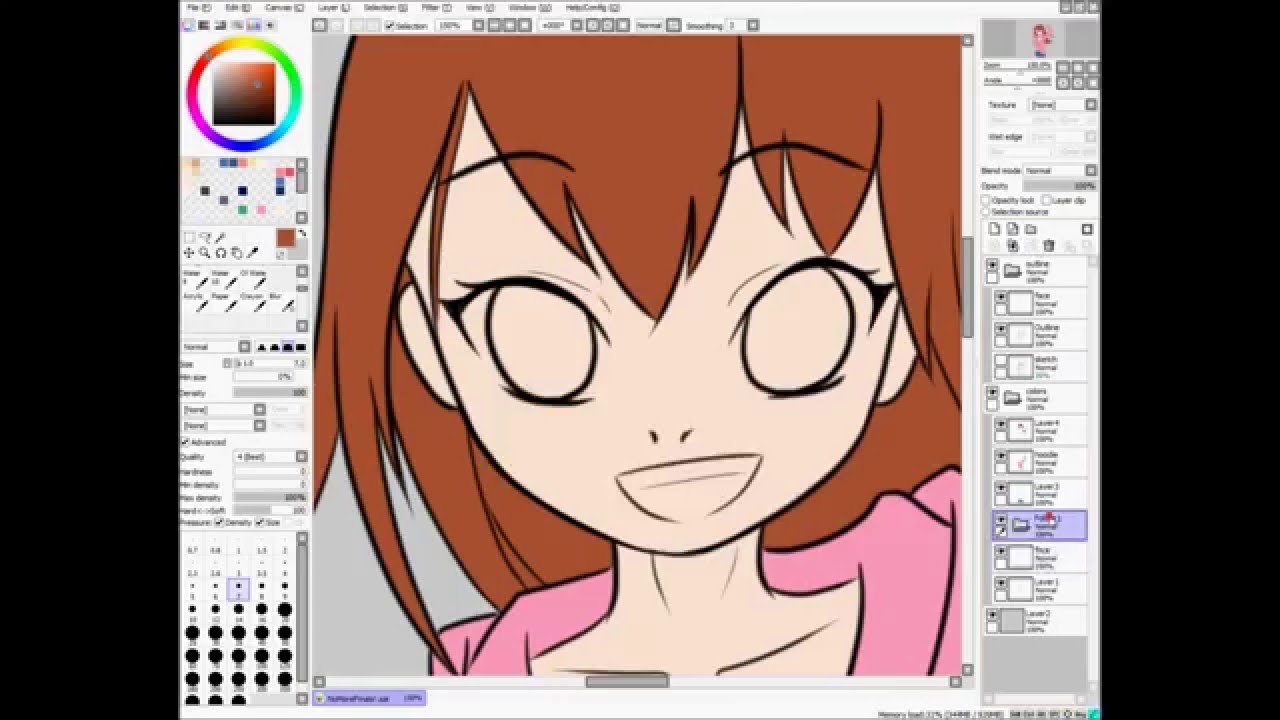The image size is (1280, 720).
Task: Hide the outline folder layer
Action: (992, 265)
